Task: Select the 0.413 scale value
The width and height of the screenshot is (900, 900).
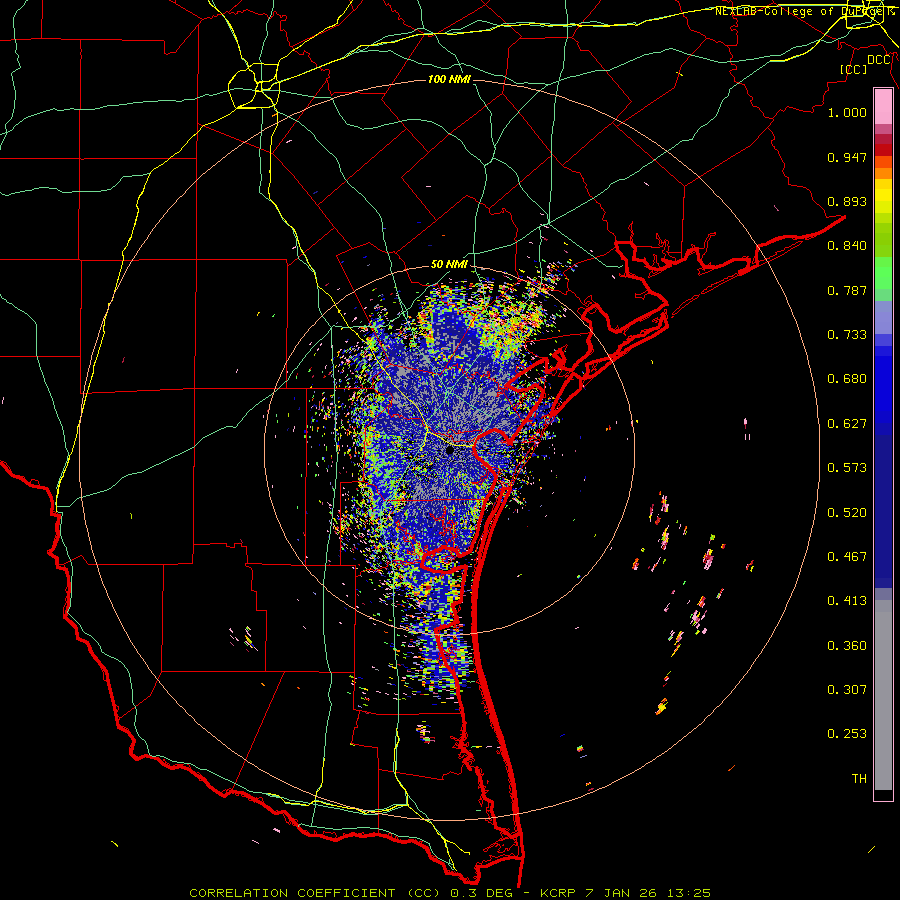Action: click(847, 601)
